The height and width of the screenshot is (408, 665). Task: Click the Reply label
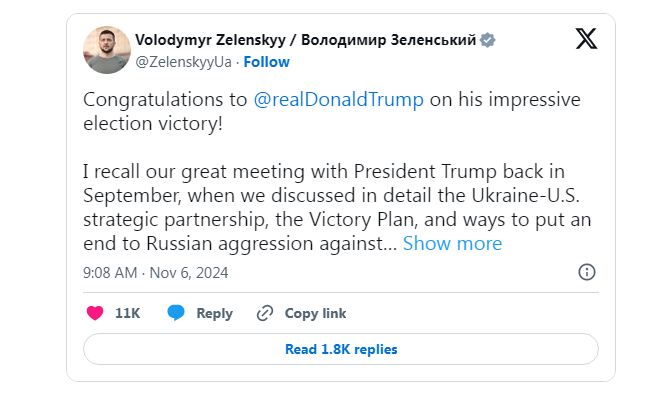[214, 313]
